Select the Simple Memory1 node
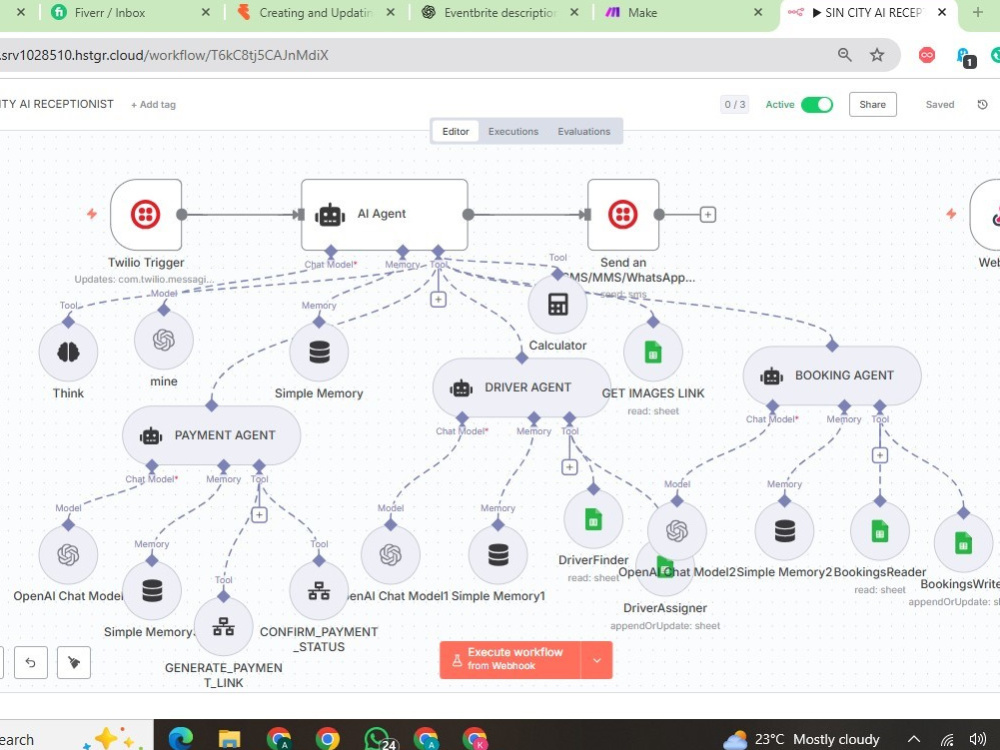The height and width of the screenshot is (750, 1000). [x=498, y=555]
